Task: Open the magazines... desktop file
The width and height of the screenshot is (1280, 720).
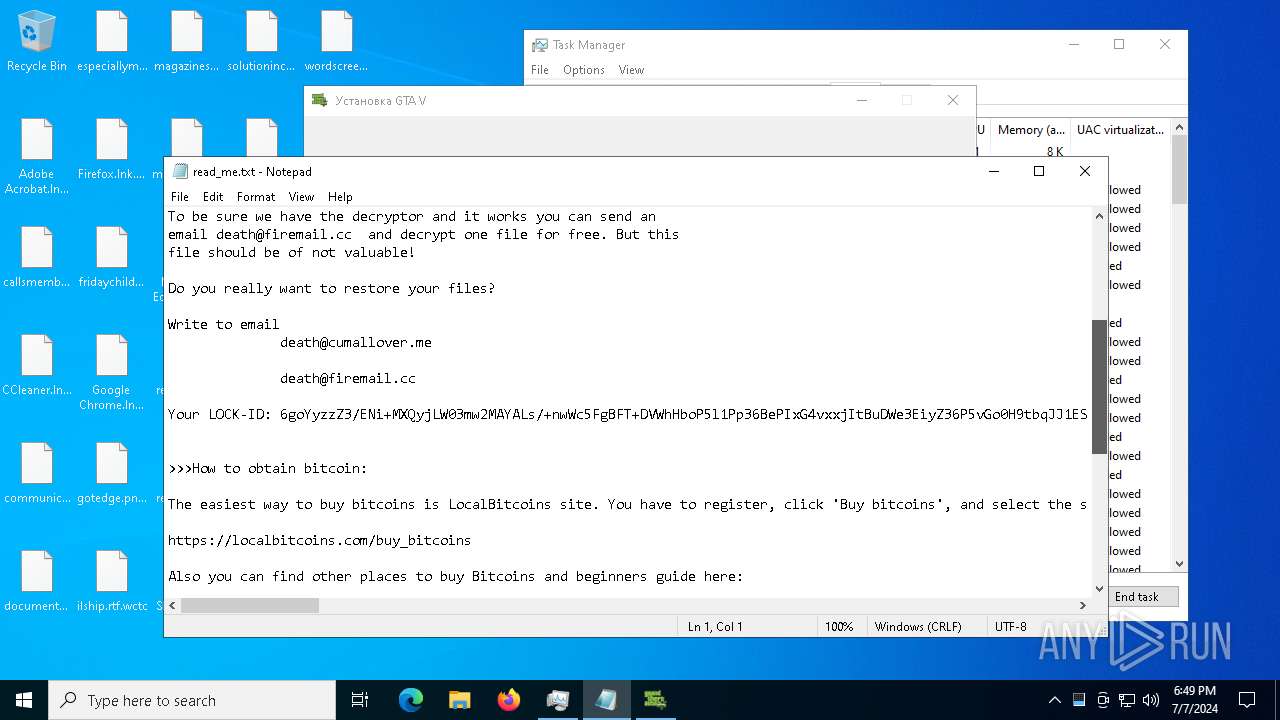Action: coord(187,42)
